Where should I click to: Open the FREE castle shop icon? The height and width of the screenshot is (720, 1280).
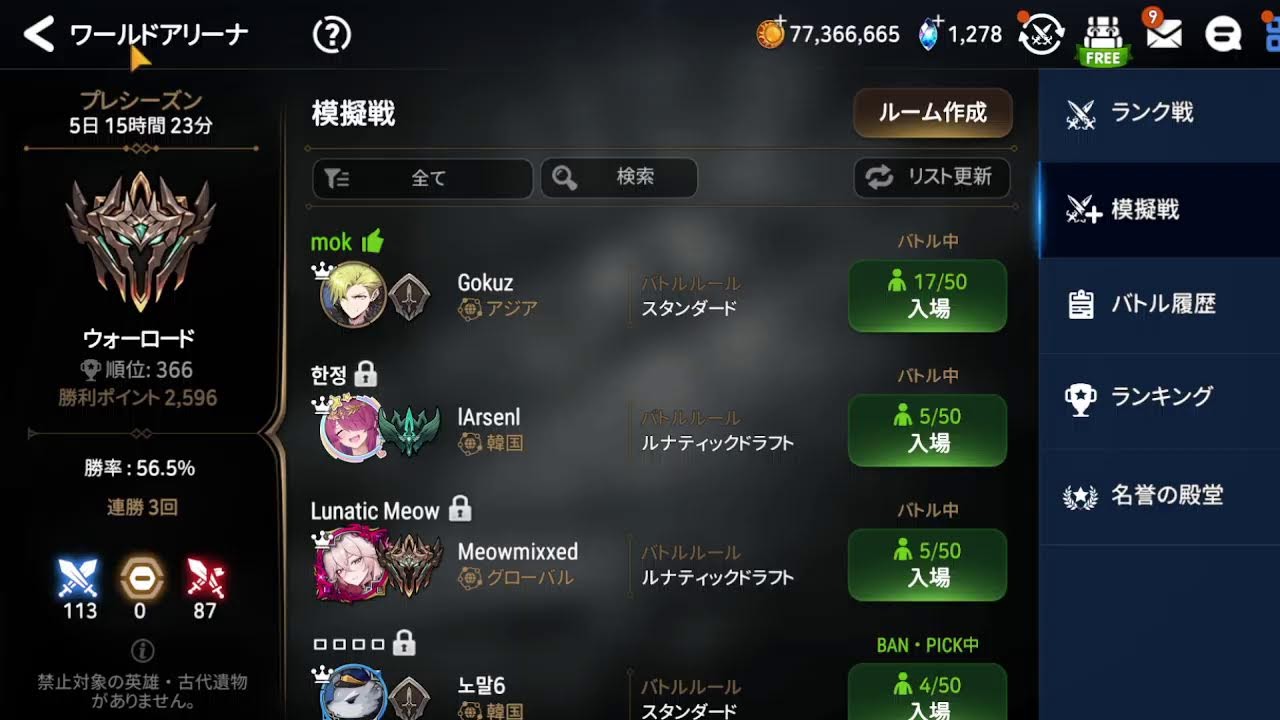(x=1102, y=39)
